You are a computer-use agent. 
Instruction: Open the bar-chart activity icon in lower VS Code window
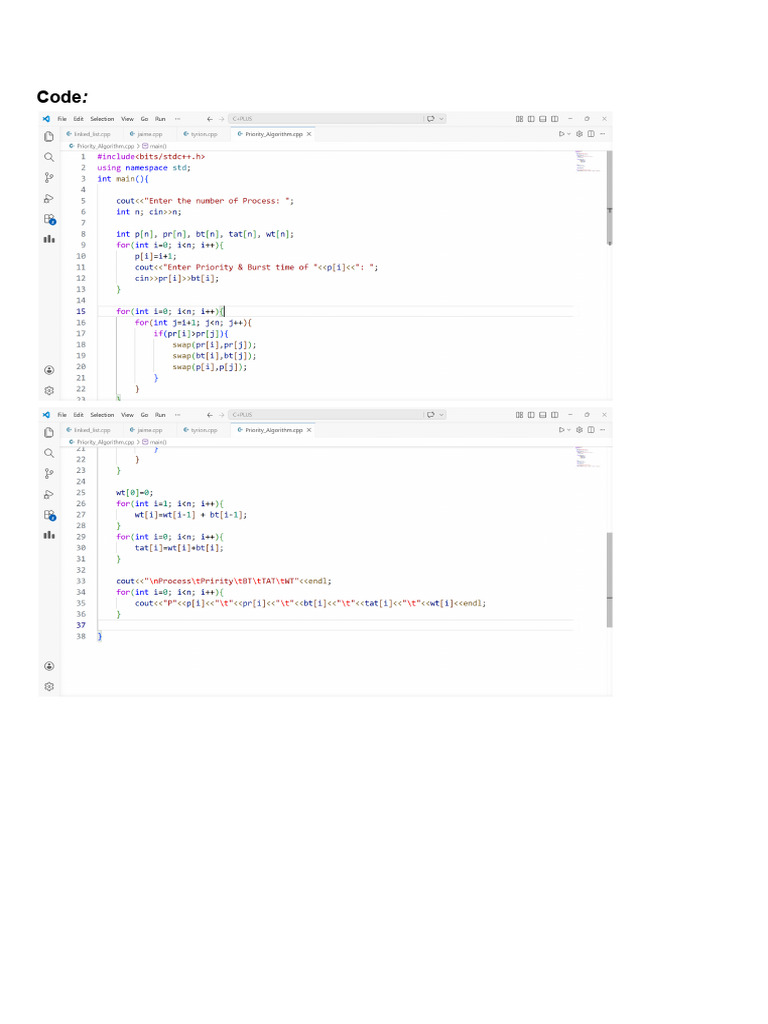click(49, 535)
